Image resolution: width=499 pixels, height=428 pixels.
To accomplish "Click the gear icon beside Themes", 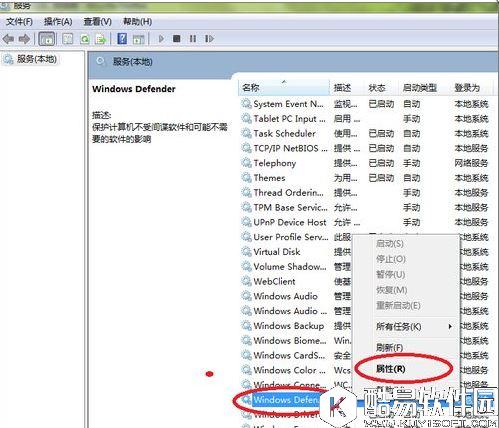I will click(246, 178).
